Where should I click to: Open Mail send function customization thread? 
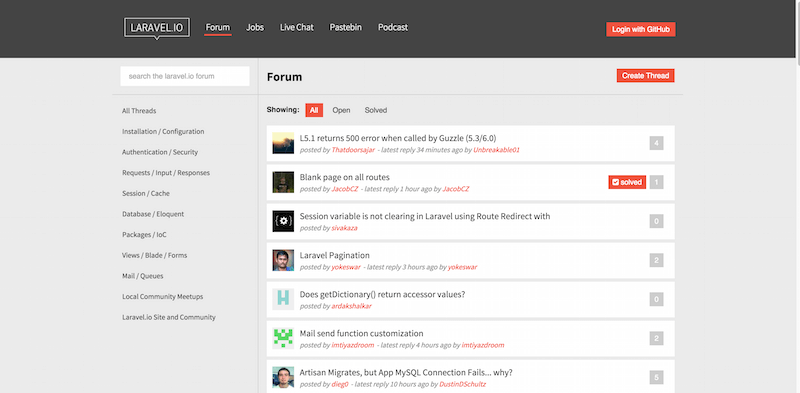point(362,333)
